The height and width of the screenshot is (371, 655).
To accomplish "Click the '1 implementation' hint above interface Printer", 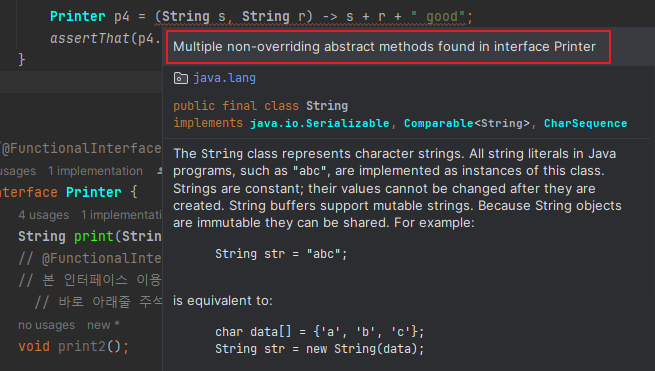I will [x=95, y=171].
